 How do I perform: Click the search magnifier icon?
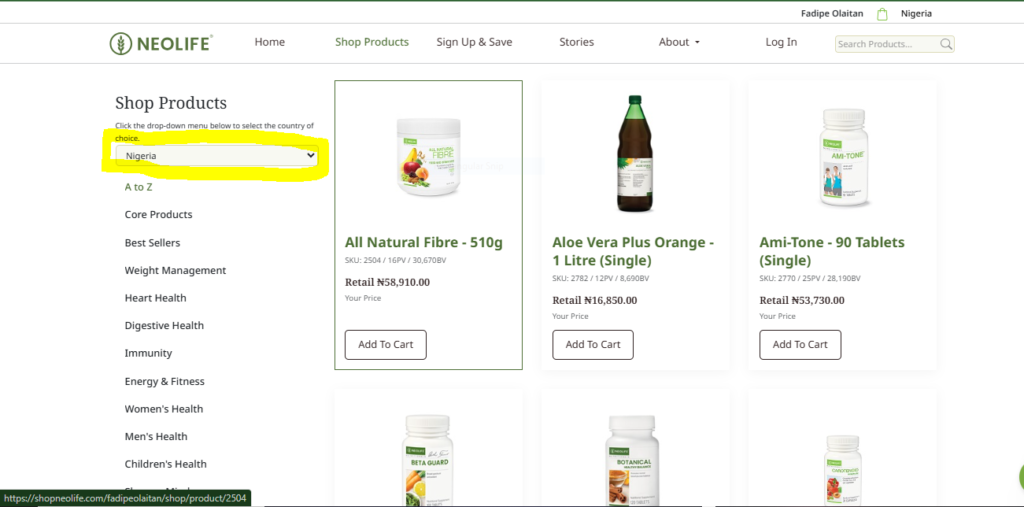946,44
